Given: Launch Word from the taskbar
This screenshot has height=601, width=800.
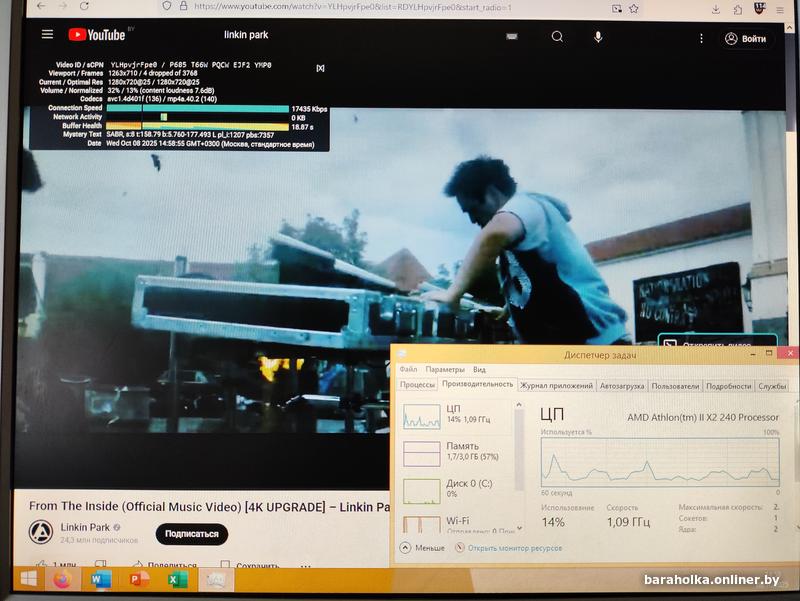Looking at the screenshot, I should [x=100, y=580].
